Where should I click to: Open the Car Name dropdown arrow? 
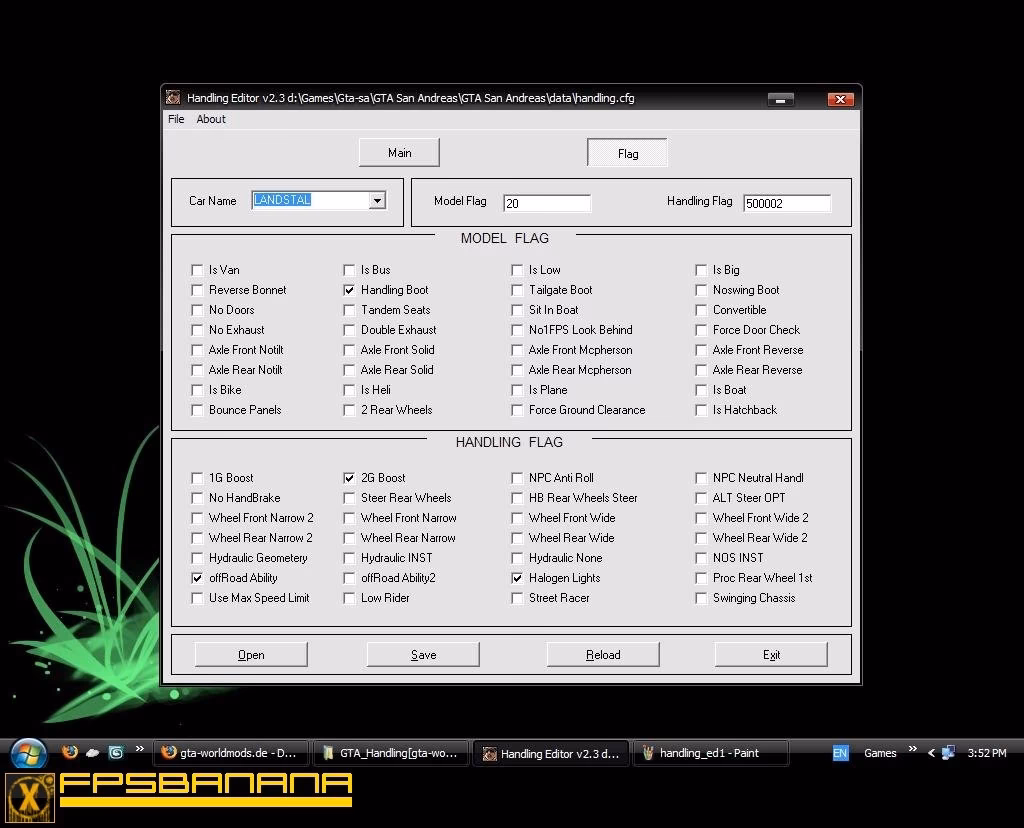tap(377, 200)
